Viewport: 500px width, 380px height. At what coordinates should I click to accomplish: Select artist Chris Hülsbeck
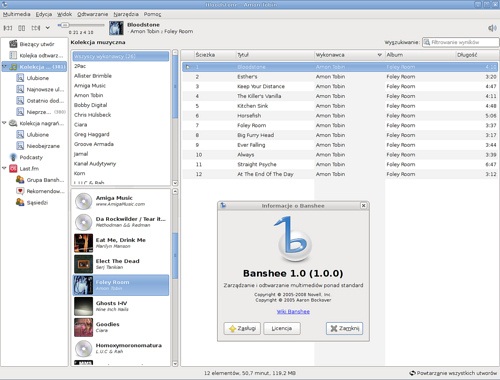(x=121, y=115)
